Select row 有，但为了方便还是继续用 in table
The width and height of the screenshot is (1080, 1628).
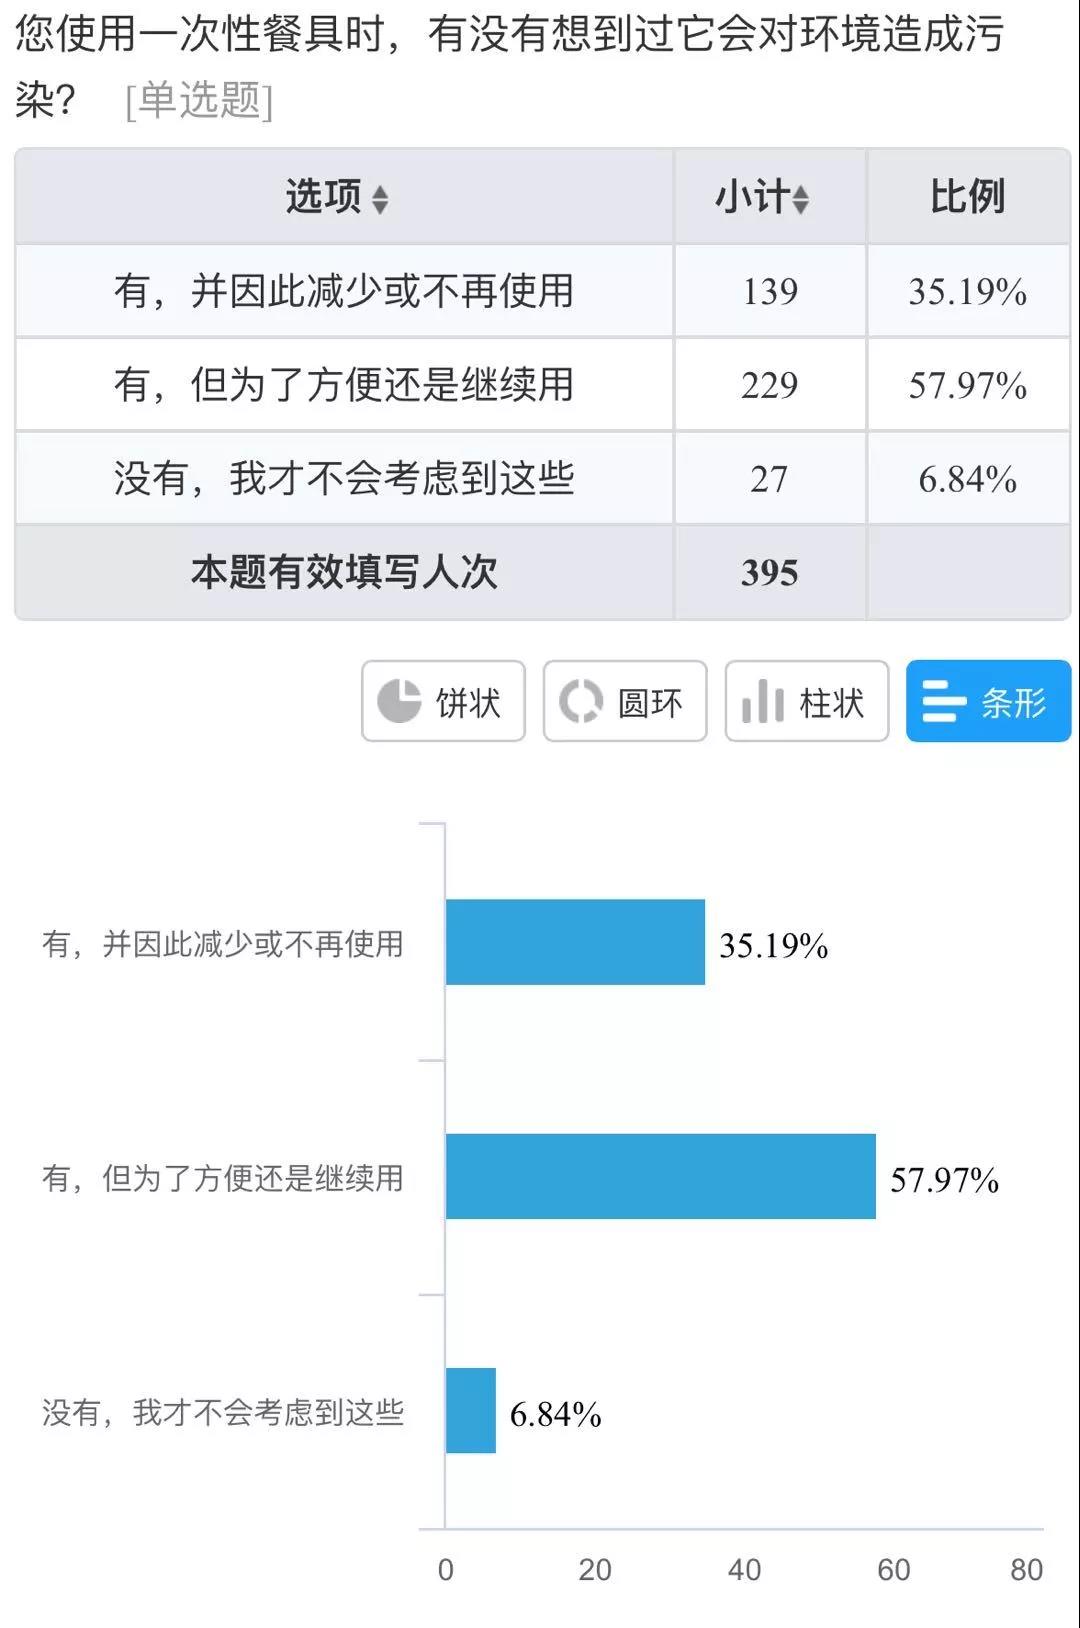click(x=344, y=385)
